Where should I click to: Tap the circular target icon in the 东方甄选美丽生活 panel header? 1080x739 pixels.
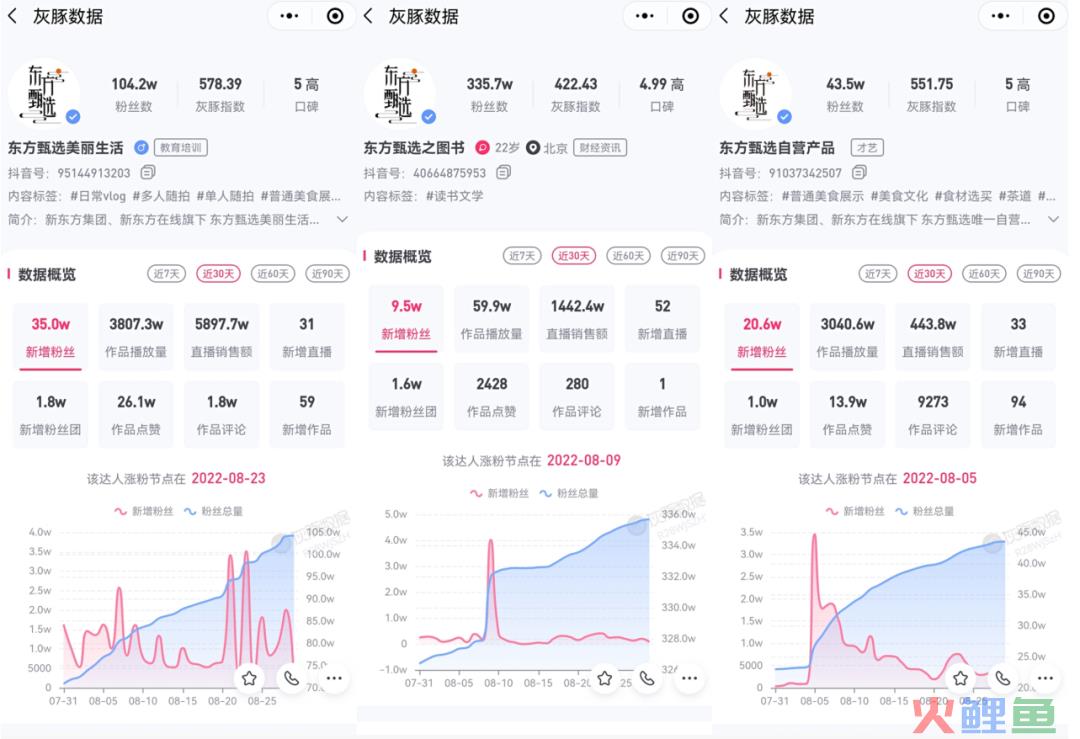335,16
